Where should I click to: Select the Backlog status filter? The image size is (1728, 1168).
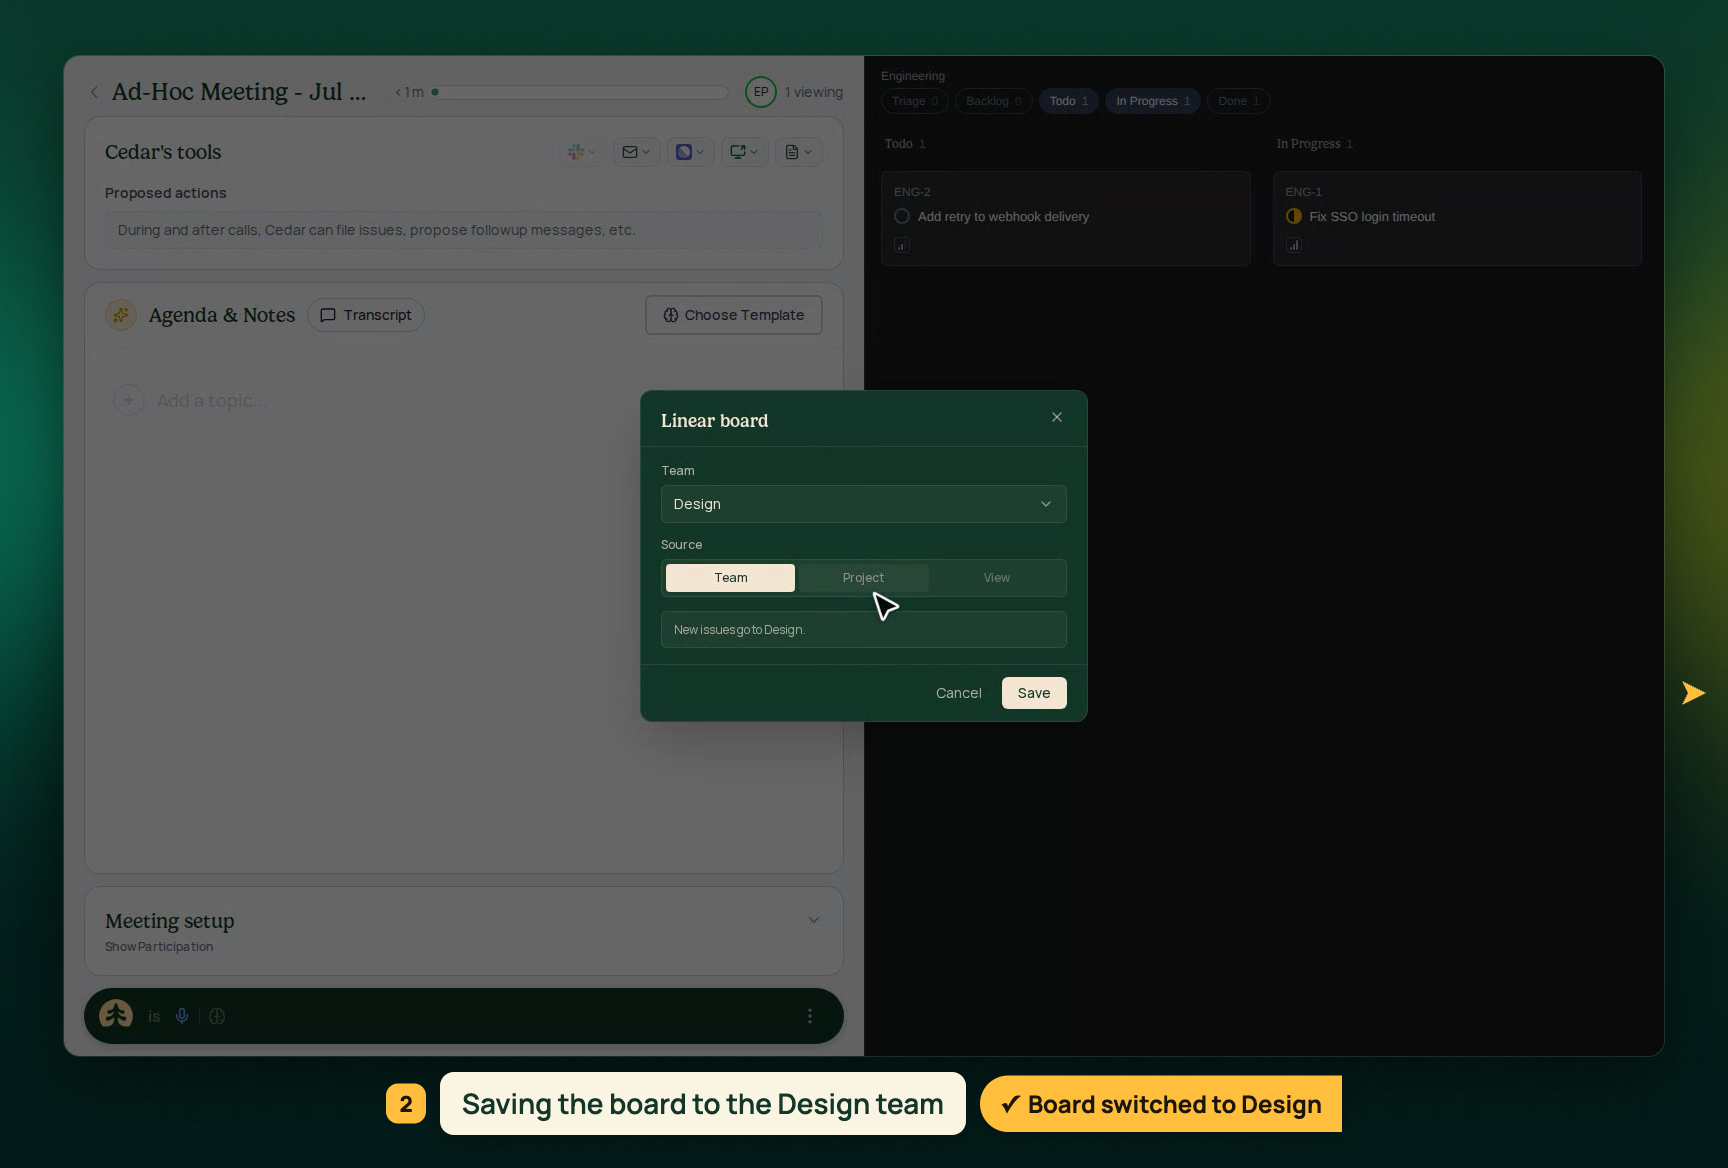coord(994,101)
